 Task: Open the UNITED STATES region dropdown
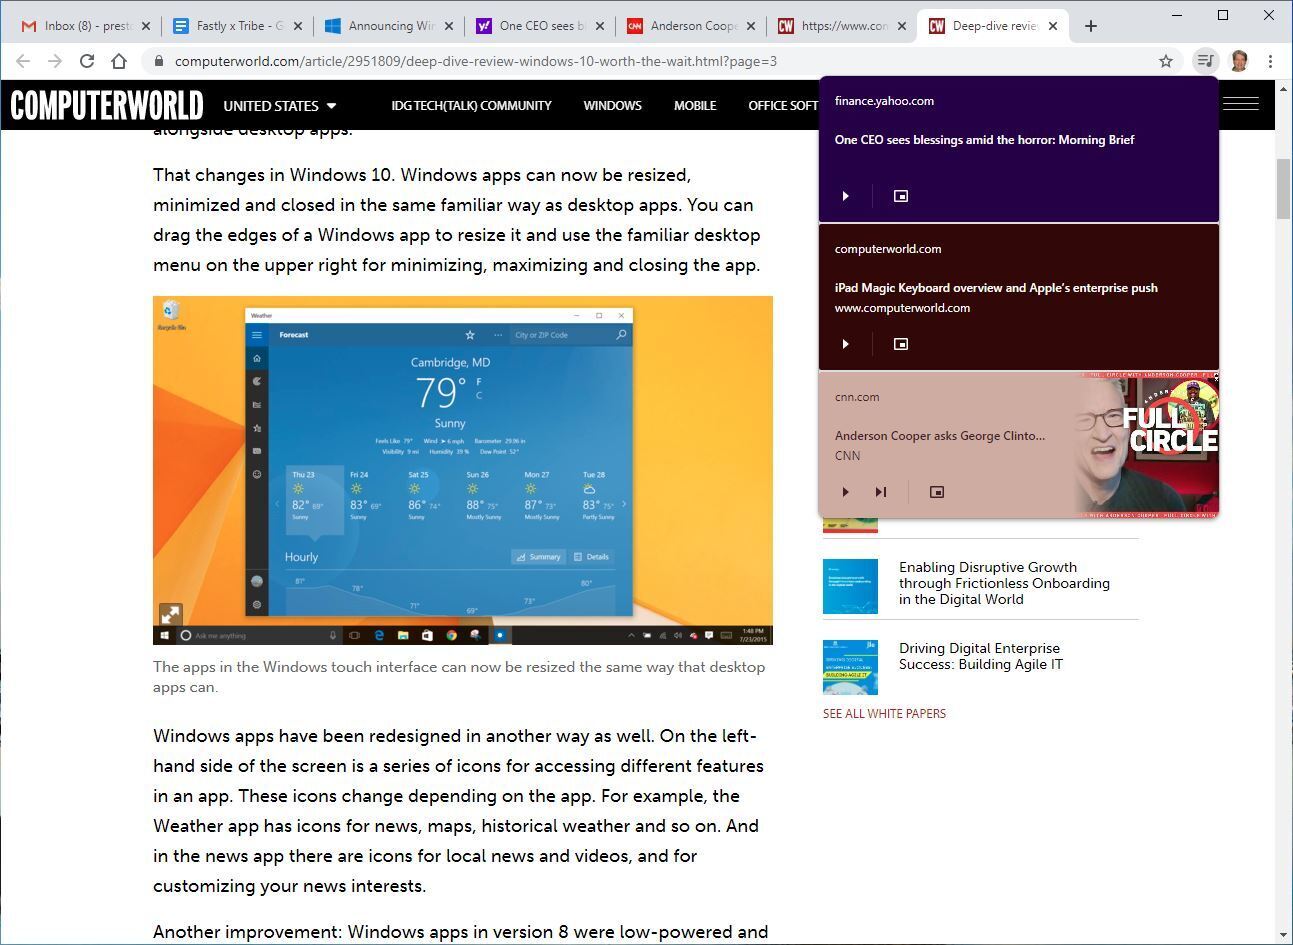tap(280, 105)
